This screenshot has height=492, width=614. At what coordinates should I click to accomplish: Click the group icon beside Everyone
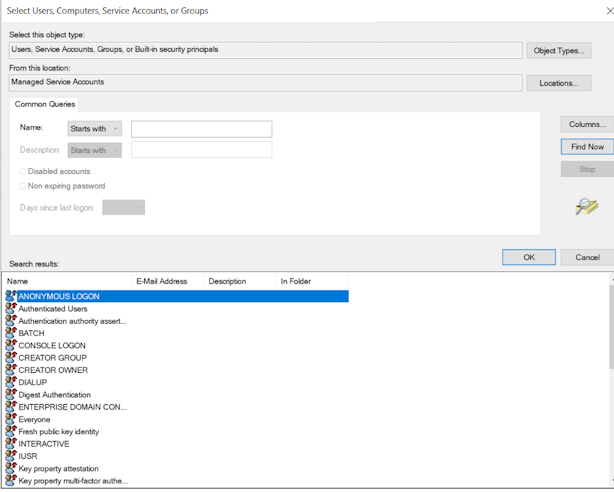click(x=11, y=419)
